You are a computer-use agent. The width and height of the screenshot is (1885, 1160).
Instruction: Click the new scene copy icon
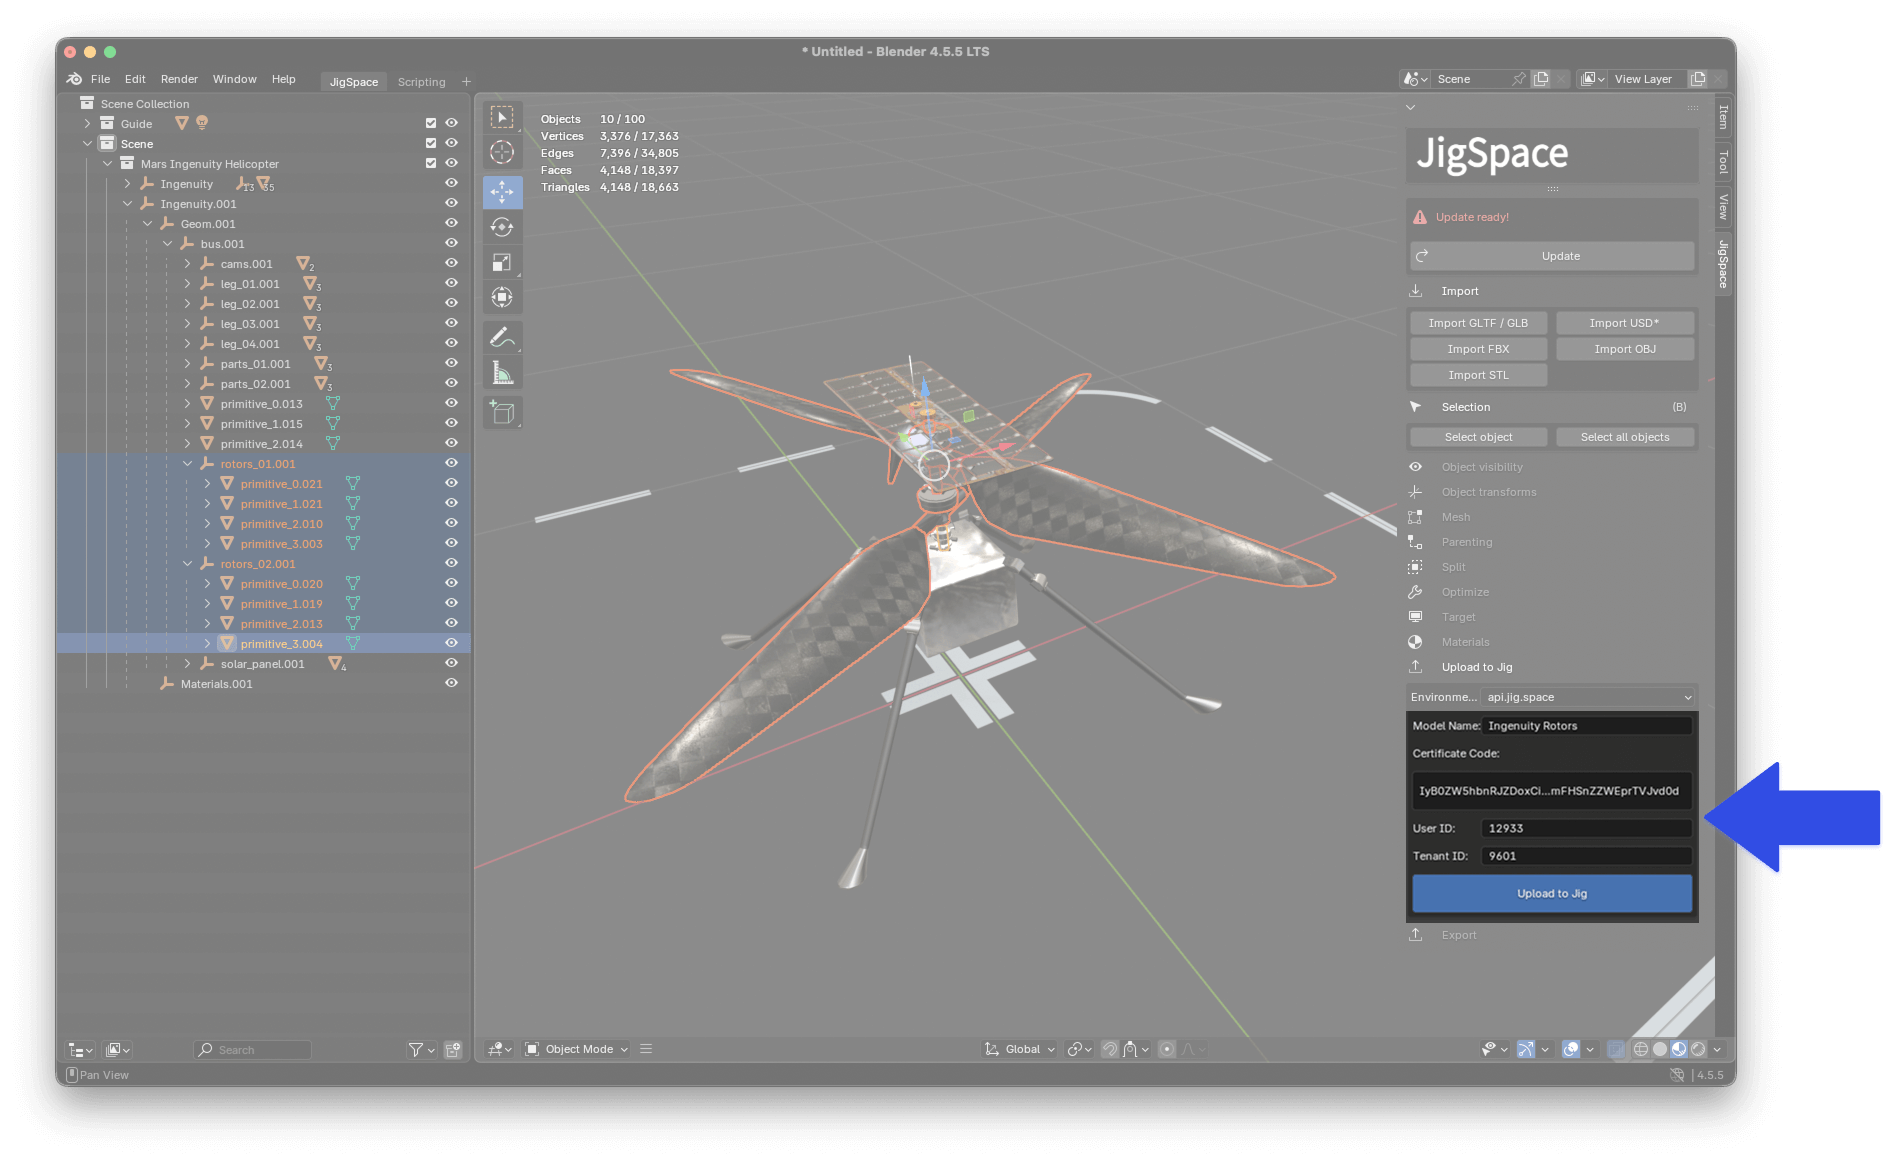(x=1541, y=79)
